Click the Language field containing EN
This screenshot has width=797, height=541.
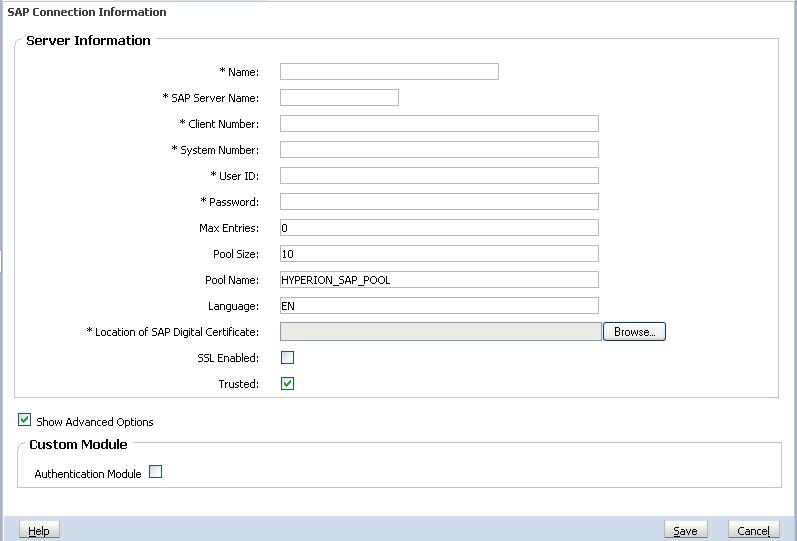coord(439,306)
